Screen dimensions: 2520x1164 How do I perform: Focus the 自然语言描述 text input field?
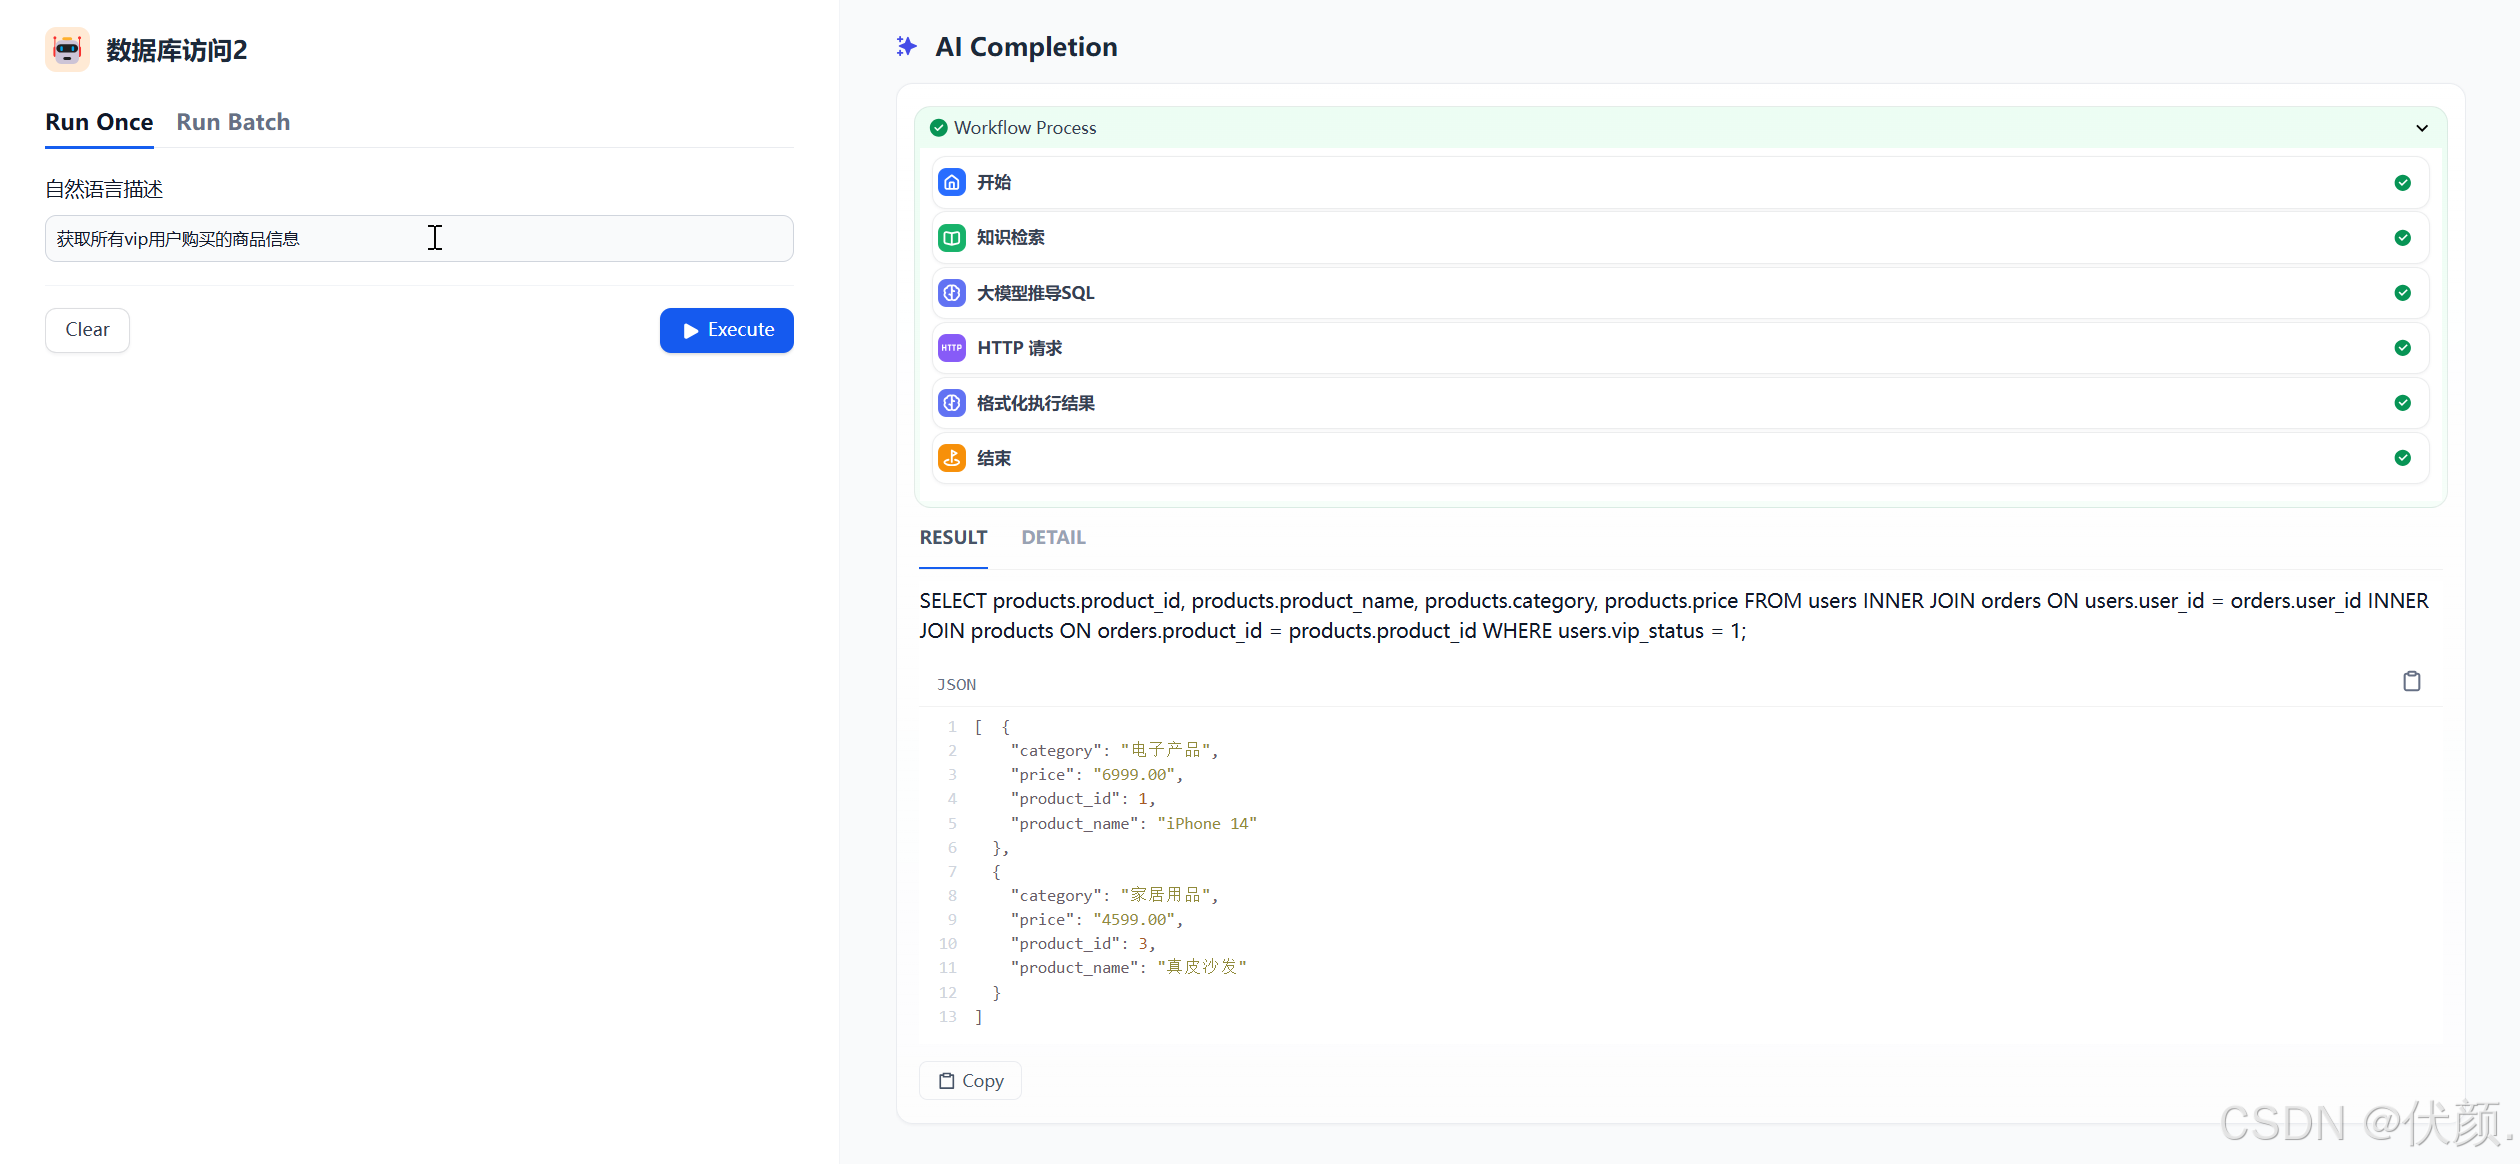click(x=418, y=239)
